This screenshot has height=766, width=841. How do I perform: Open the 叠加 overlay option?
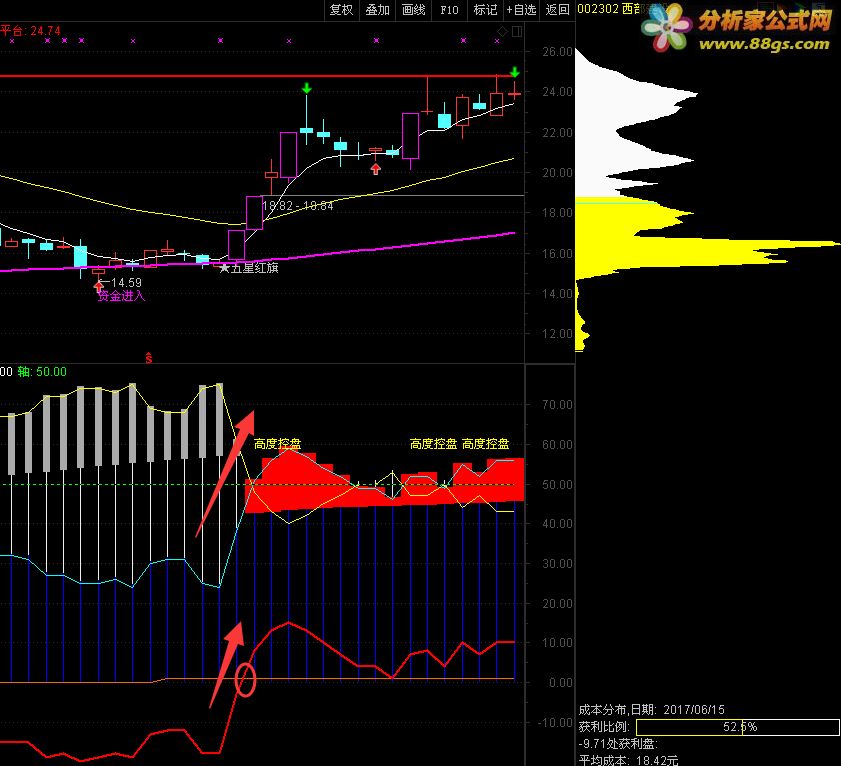[378, 10]
